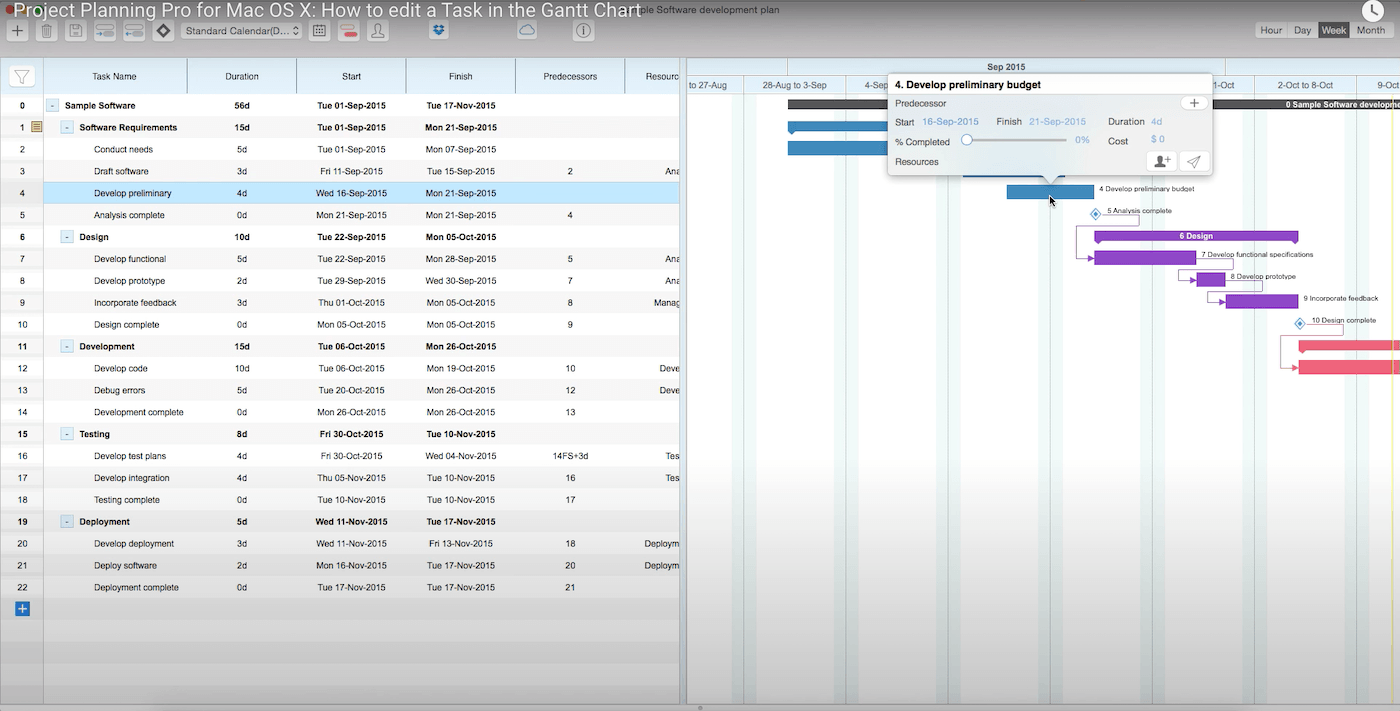
Task: Open the Dropbox sync icon
Action: [438, 31]
